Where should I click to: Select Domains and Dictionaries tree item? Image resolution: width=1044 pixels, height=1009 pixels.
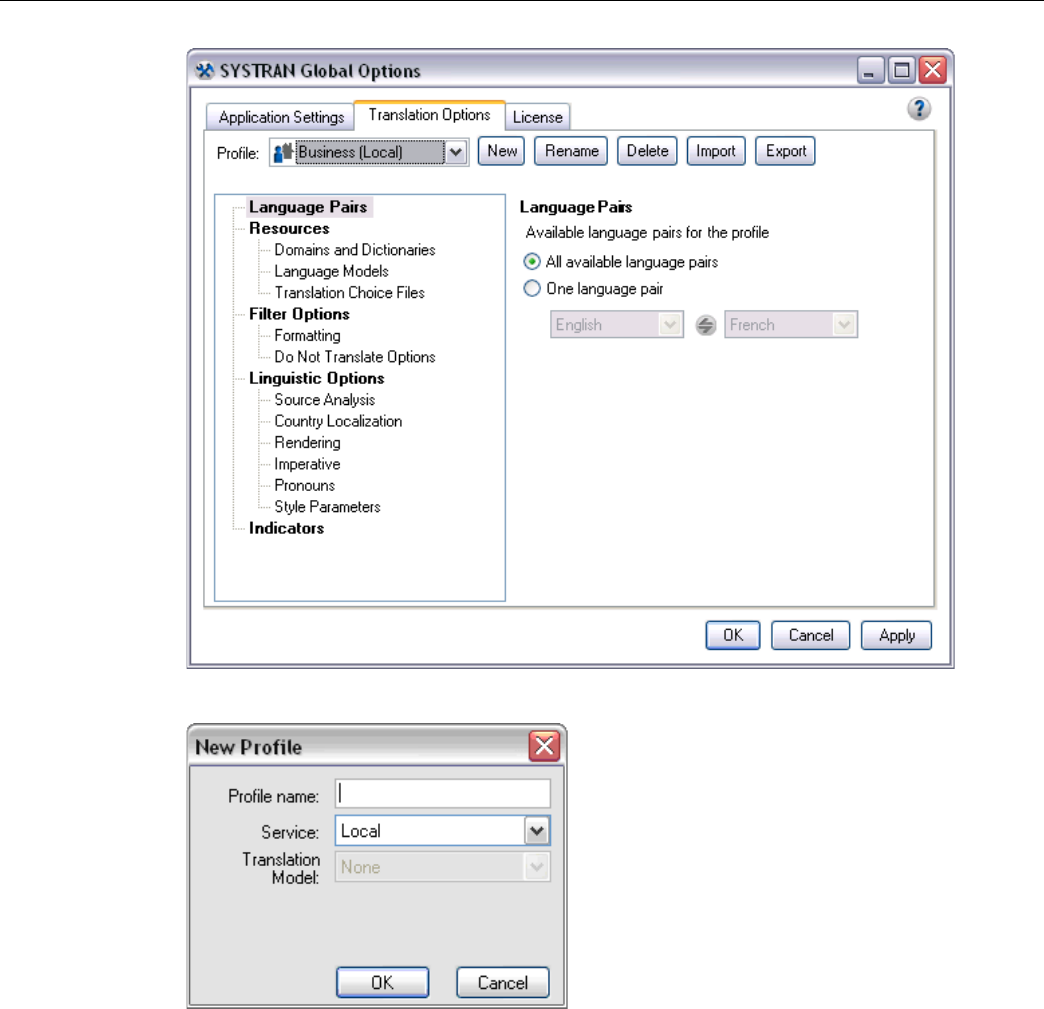355,250
